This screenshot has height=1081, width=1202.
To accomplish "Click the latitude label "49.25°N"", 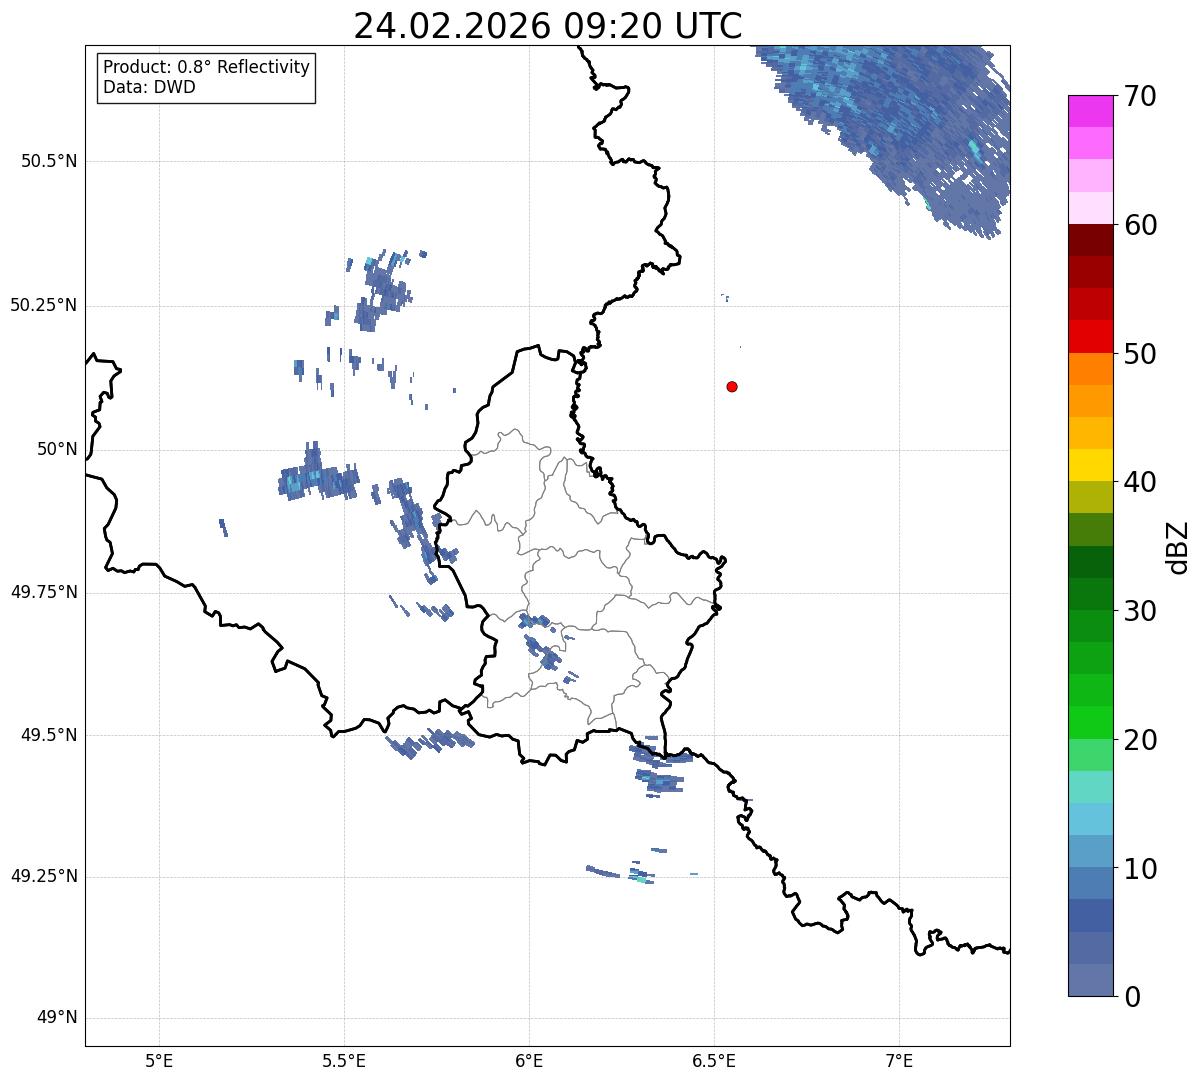I will pos(44,877).
